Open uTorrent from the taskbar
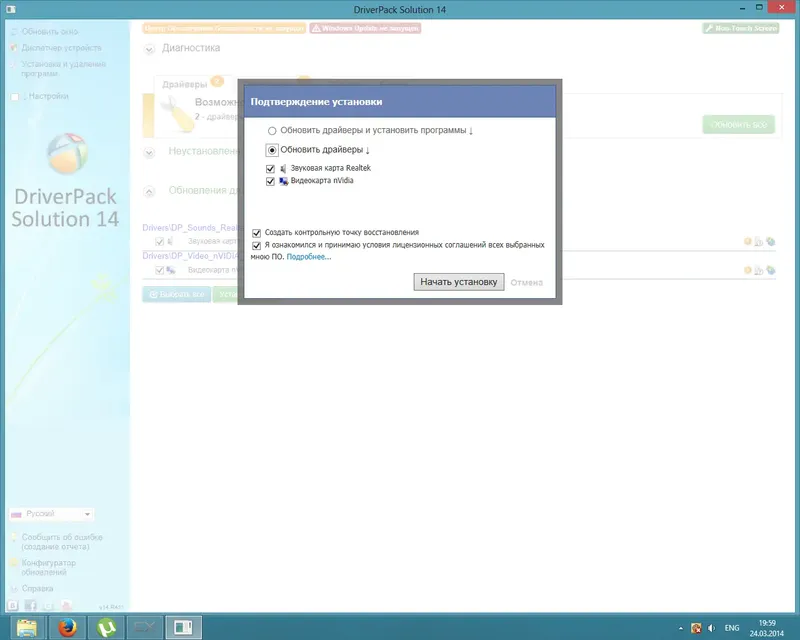 tap(106, 627)
